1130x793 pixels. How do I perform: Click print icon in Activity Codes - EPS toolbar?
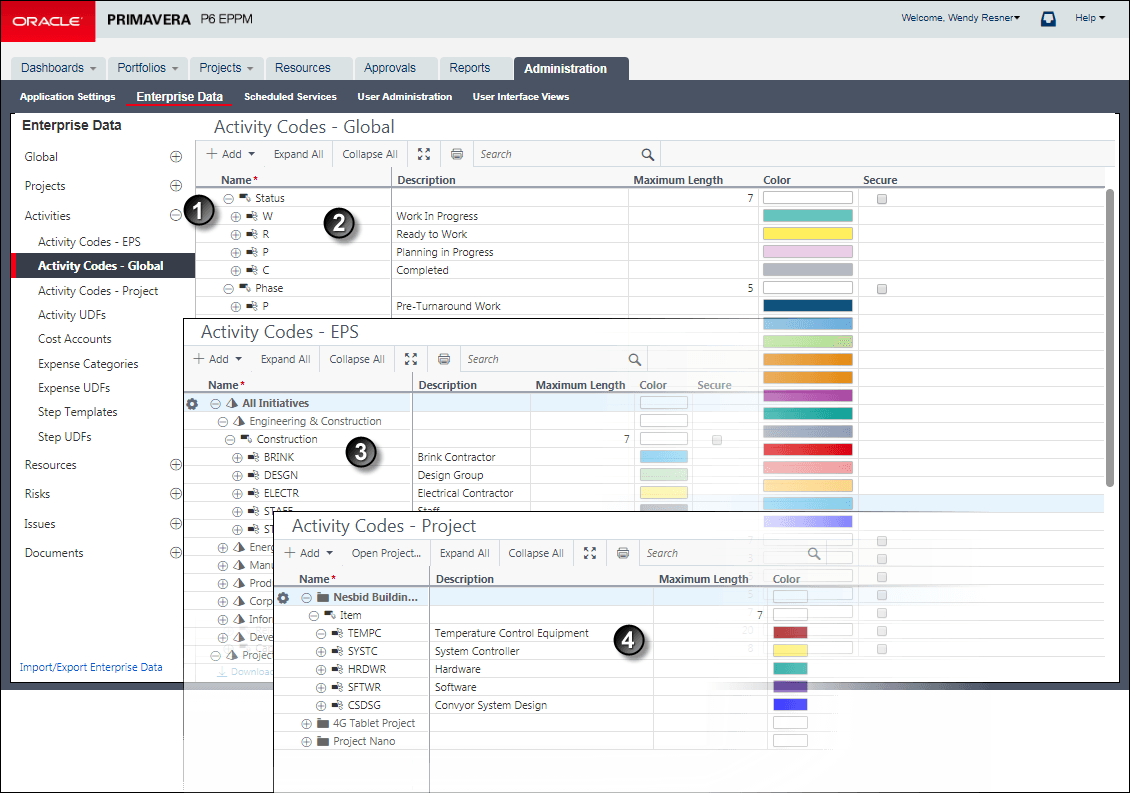444,359
